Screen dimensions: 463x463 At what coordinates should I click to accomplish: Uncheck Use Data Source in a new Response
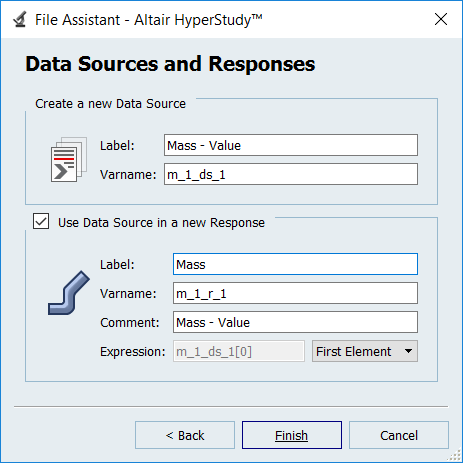(x=41, y=221)
